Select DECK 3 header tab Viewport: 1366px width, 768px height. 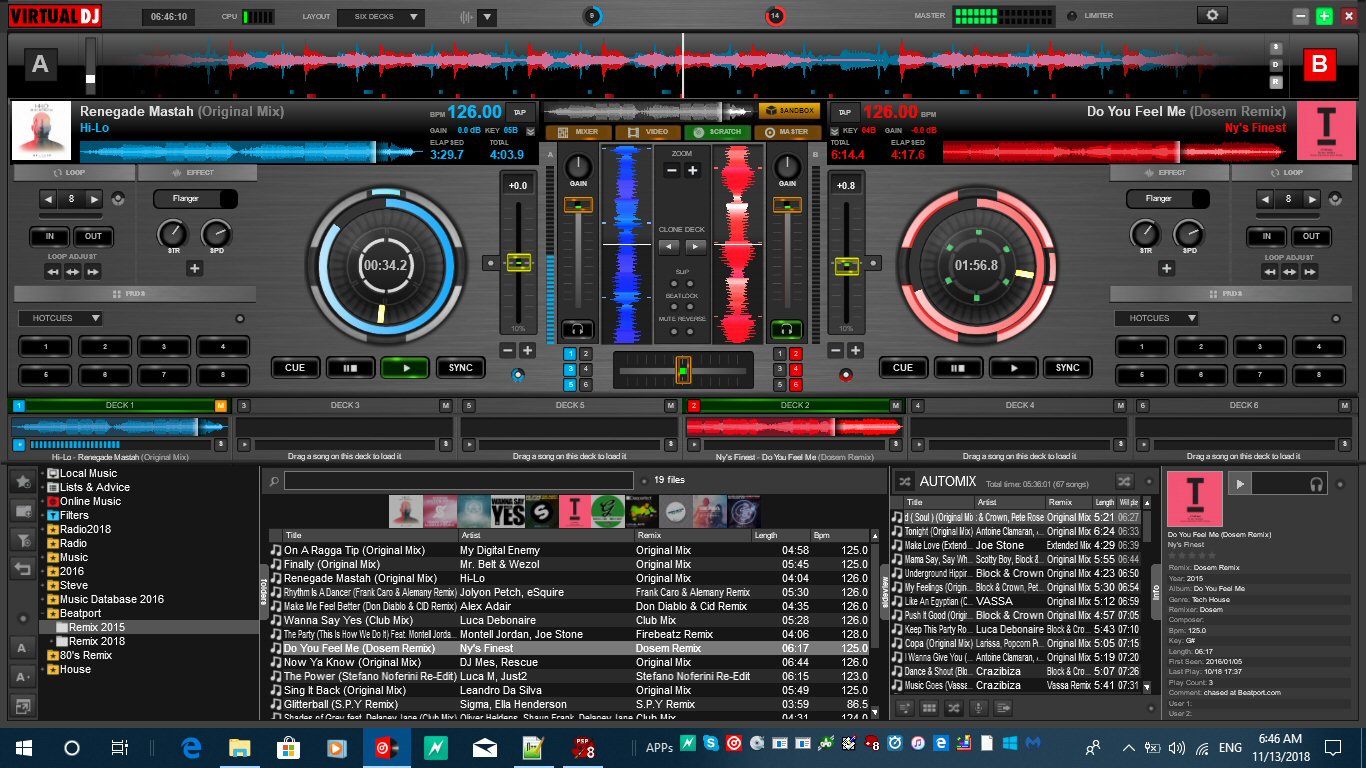coord(344,405)
